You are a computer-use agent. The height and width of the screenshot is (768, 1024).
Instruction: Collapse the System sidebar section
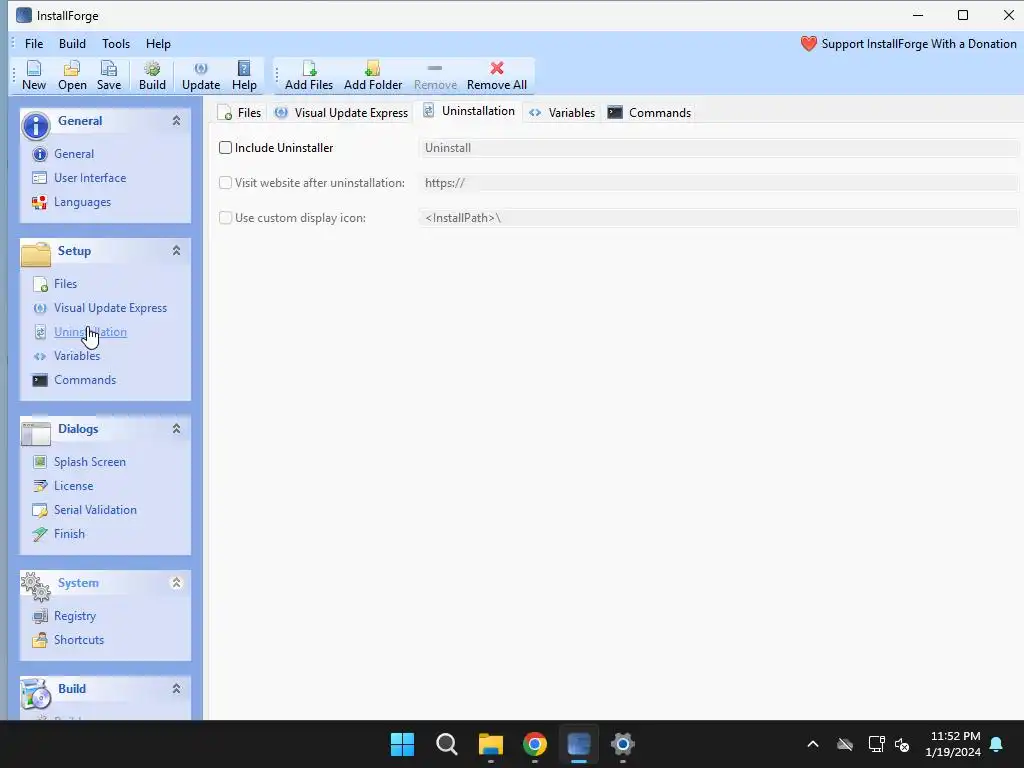[176, 583]
